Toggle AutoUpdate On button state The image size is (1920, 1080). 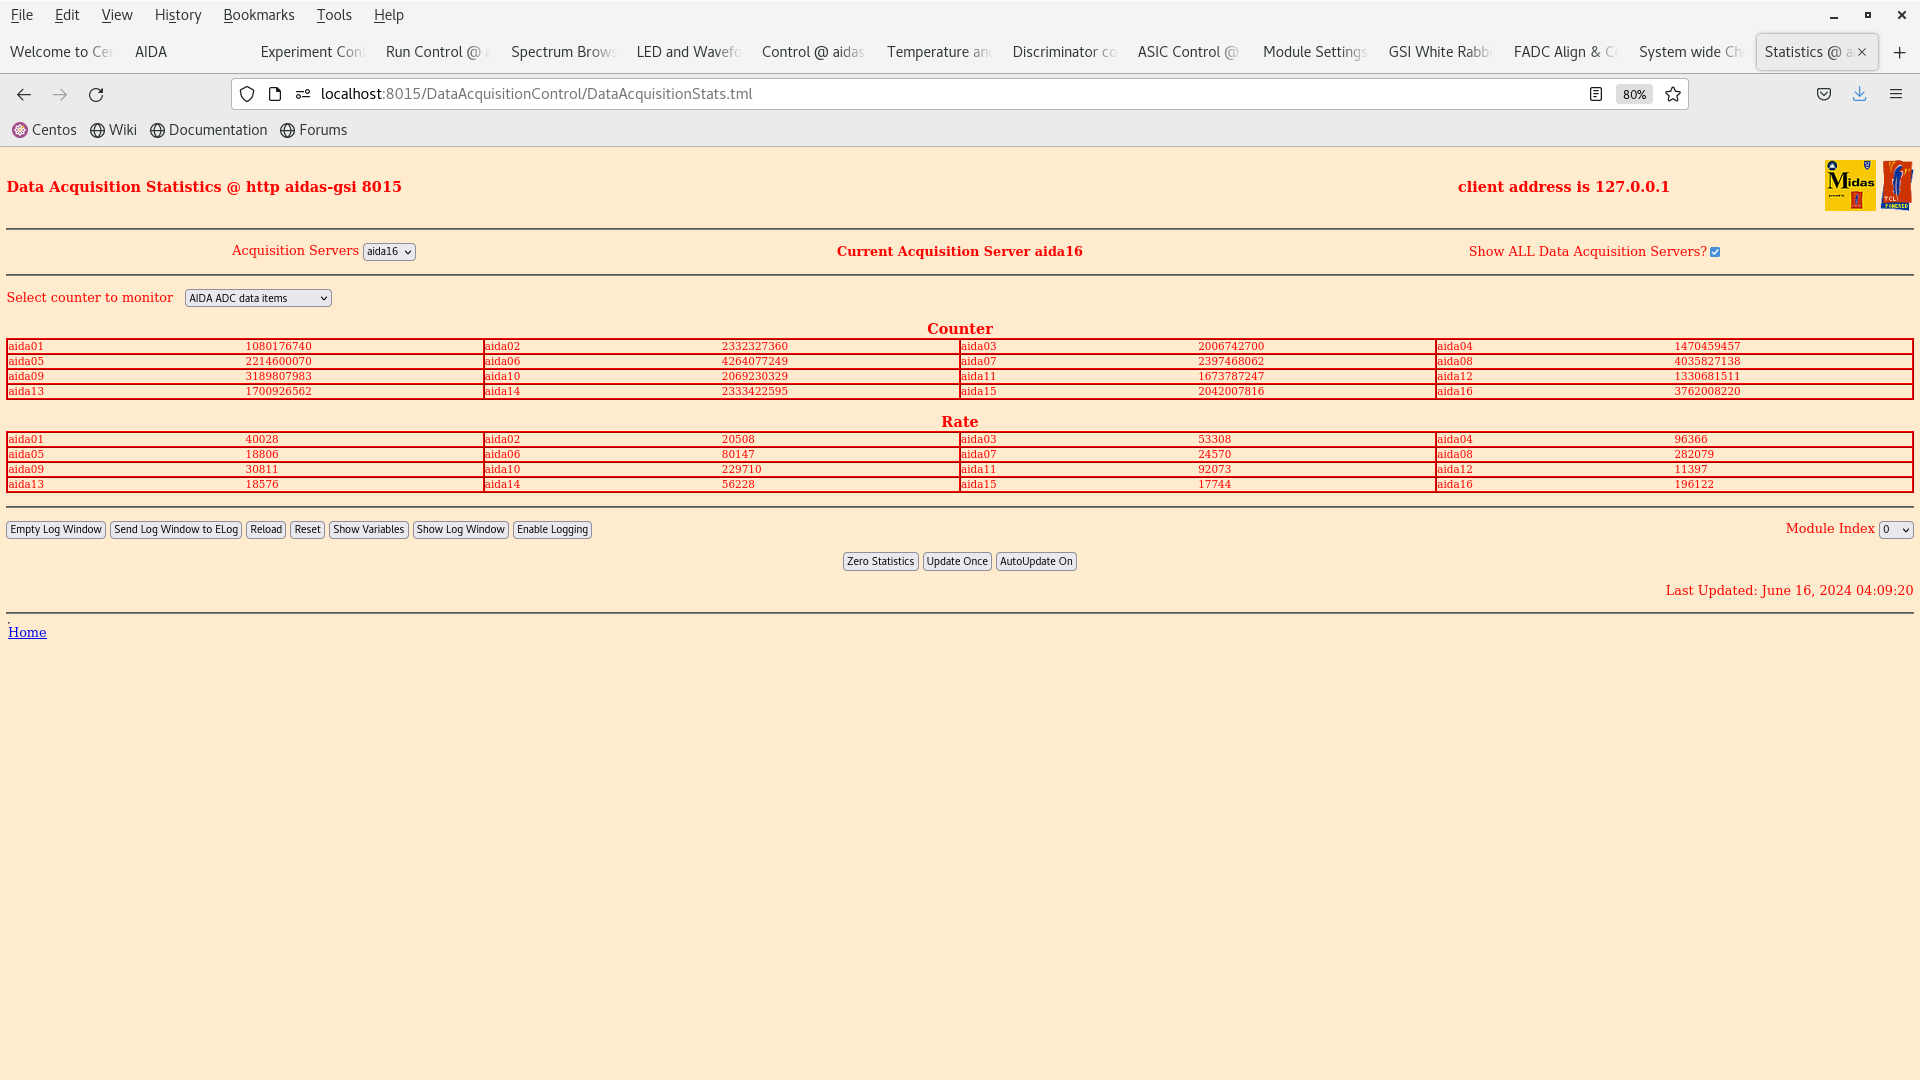[x=1036, y=560]
